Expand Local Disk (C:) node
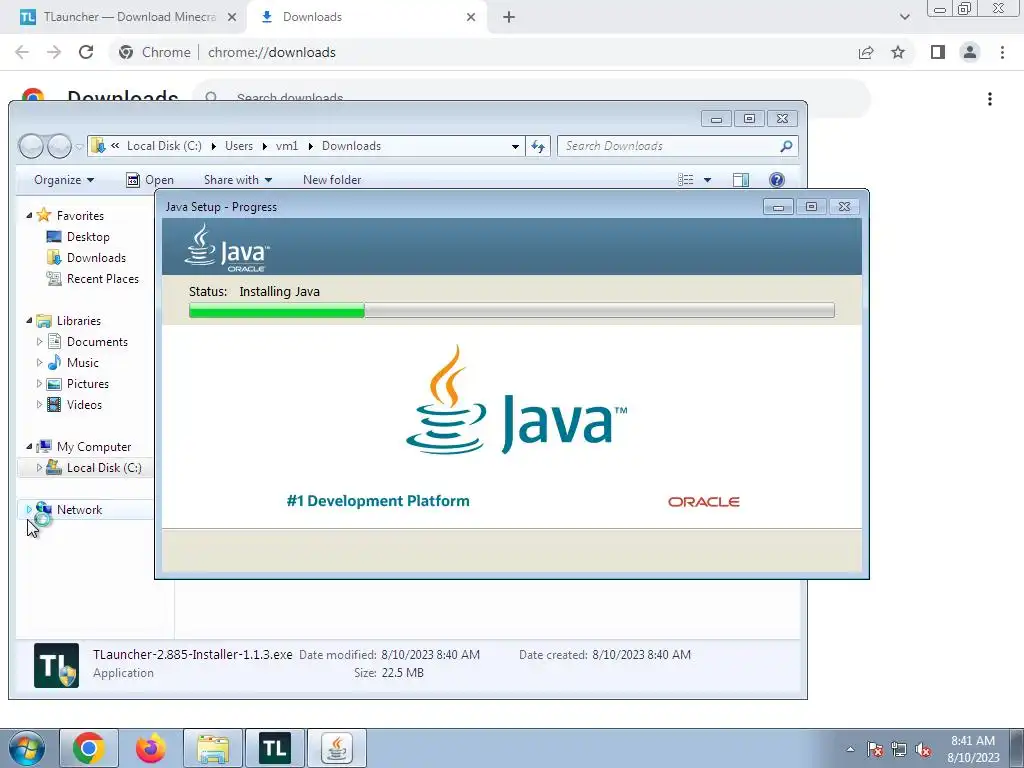The height and width of the screenshot is (768, 1024). coord(39,468)
